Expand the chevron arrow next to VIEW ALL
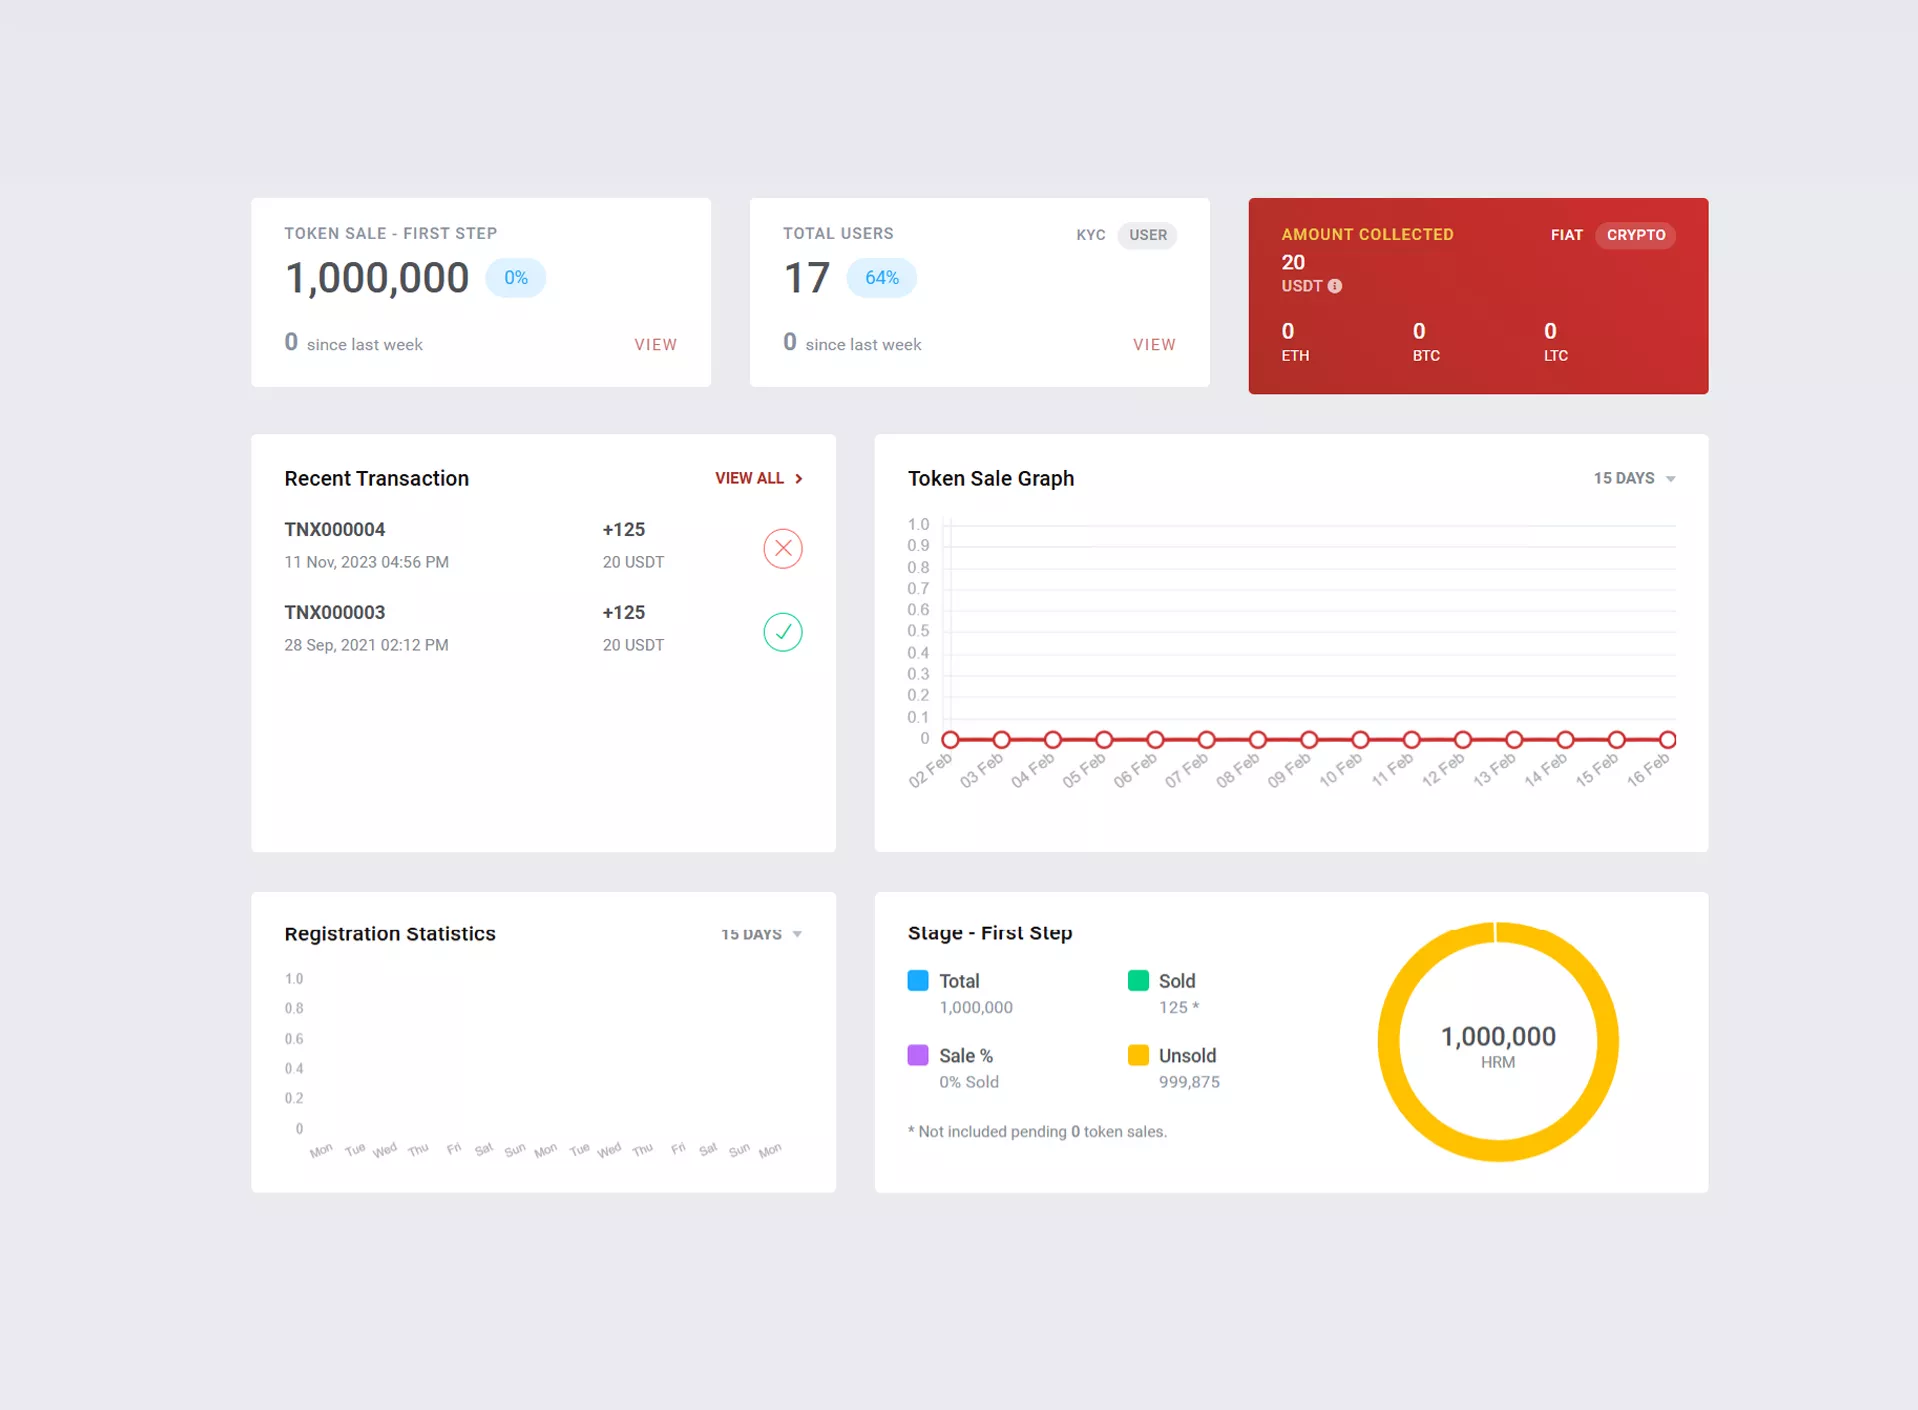Viewport: 1918px width, 1410px height. 798,478
